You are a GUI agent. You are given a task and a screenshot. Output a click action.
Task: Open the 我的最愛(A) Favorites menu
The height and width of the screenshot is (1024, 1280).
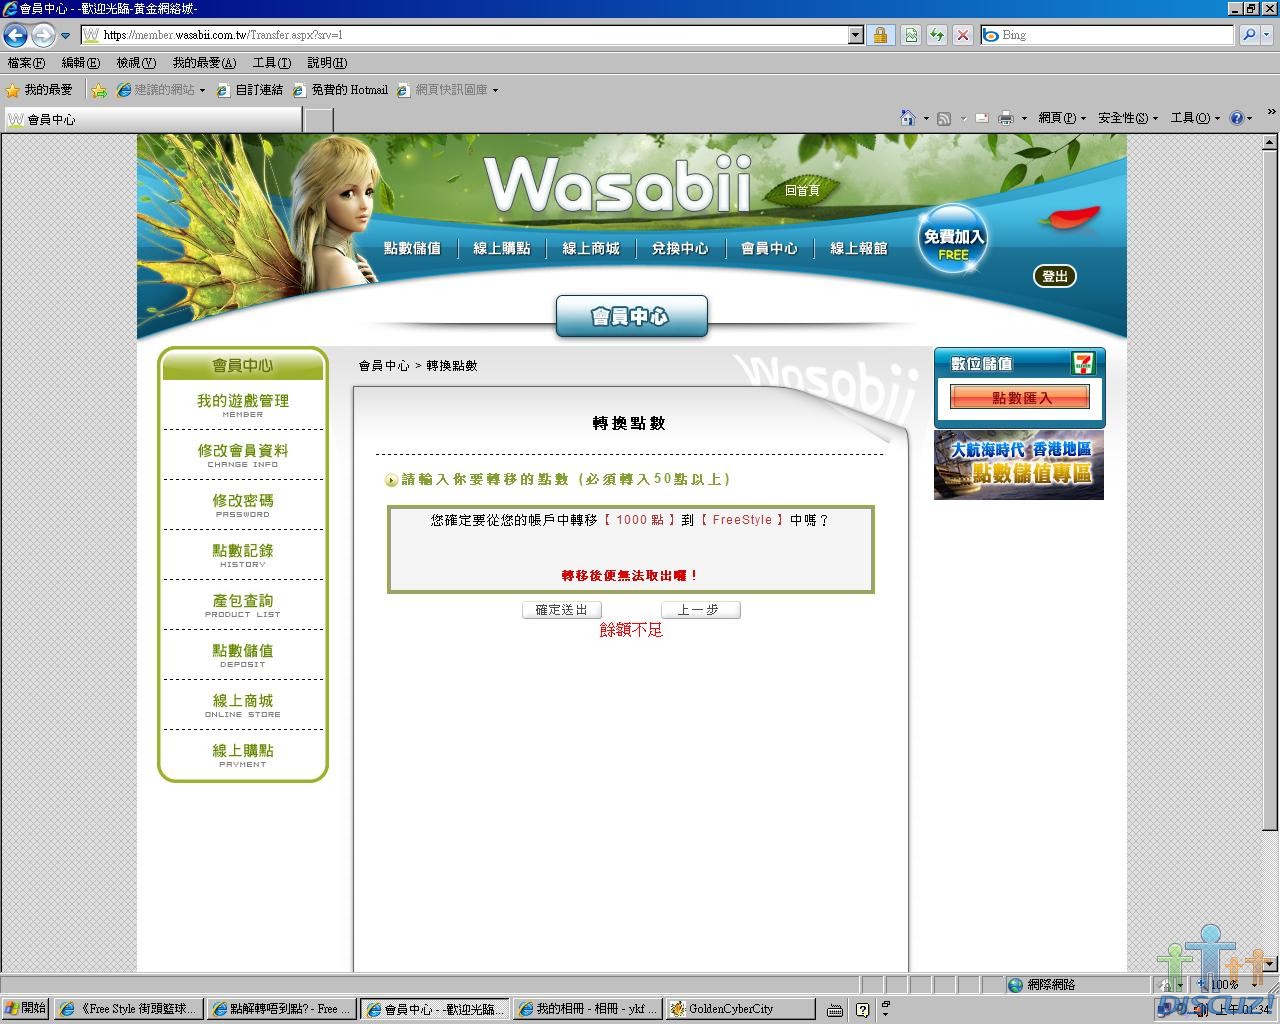pos(204,63)
